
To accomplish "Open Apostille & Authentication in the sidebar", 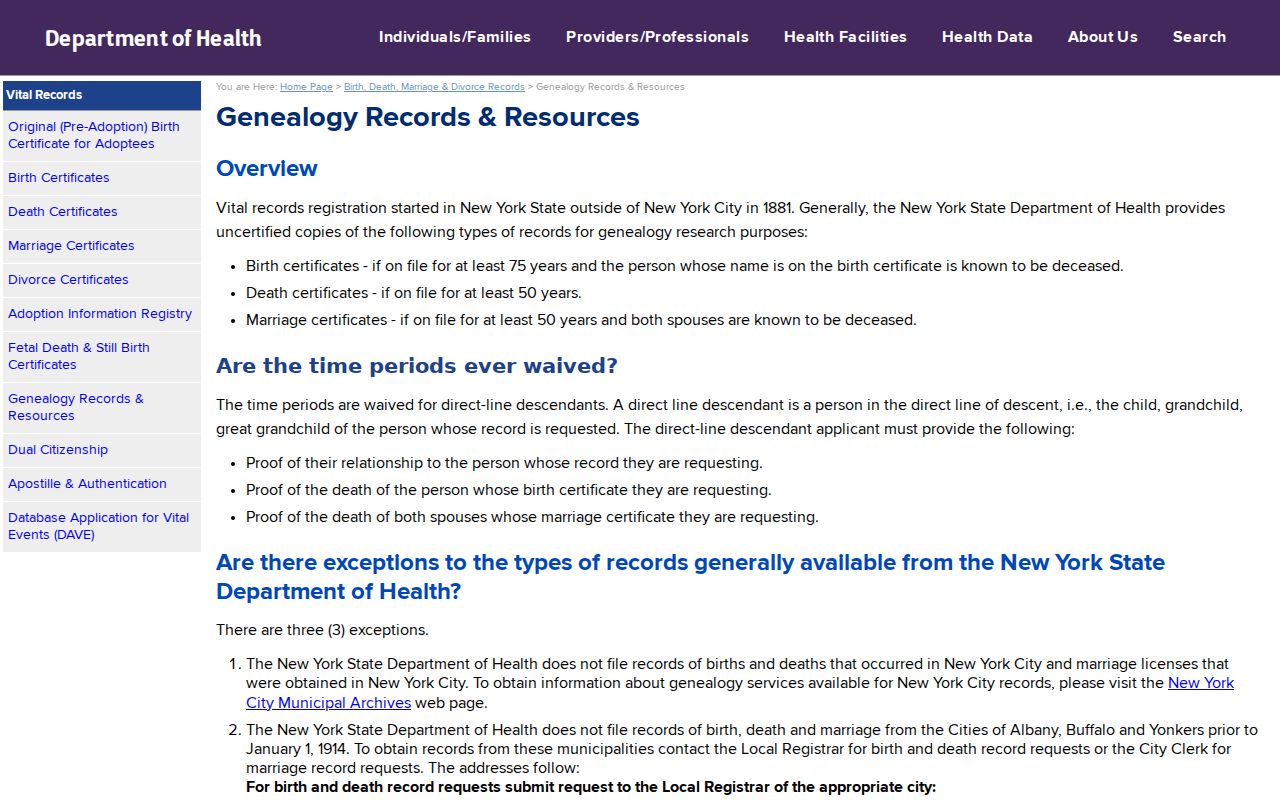I will click(x=102, y=484).
